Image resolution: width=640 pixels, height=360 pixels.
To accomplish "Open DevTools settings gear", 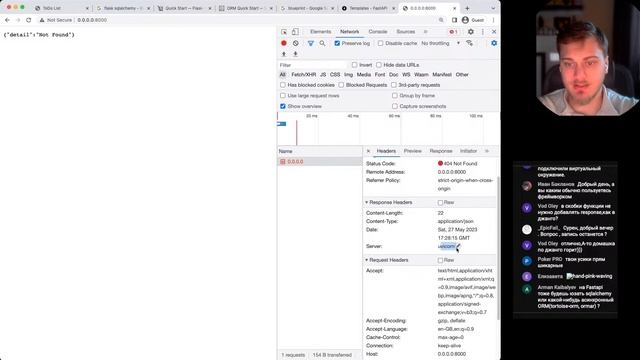I will [x=471, y=32].
